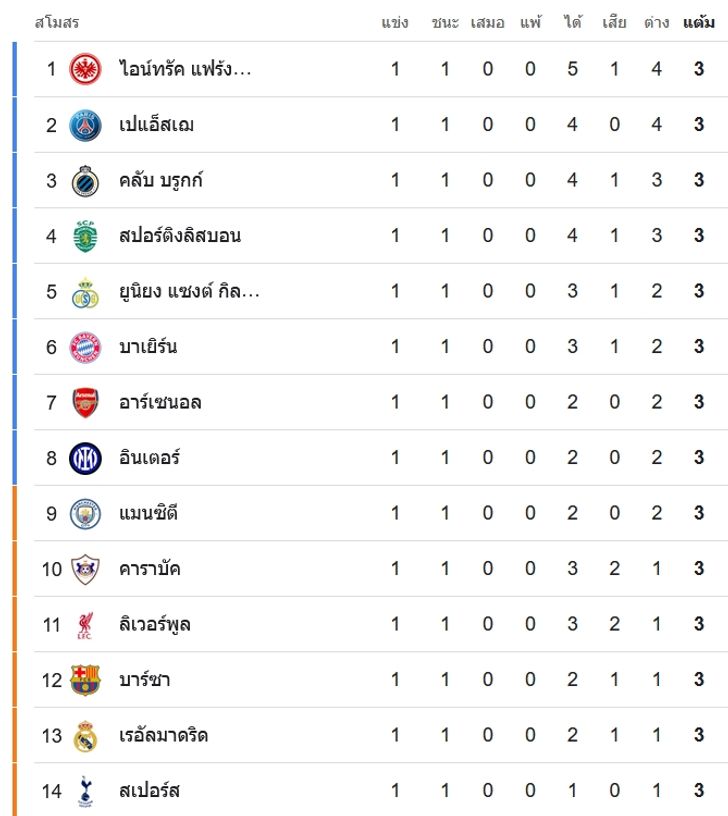Click the ชนะ wins column header
Screen dimensions: 728x816
pos(445,23)
